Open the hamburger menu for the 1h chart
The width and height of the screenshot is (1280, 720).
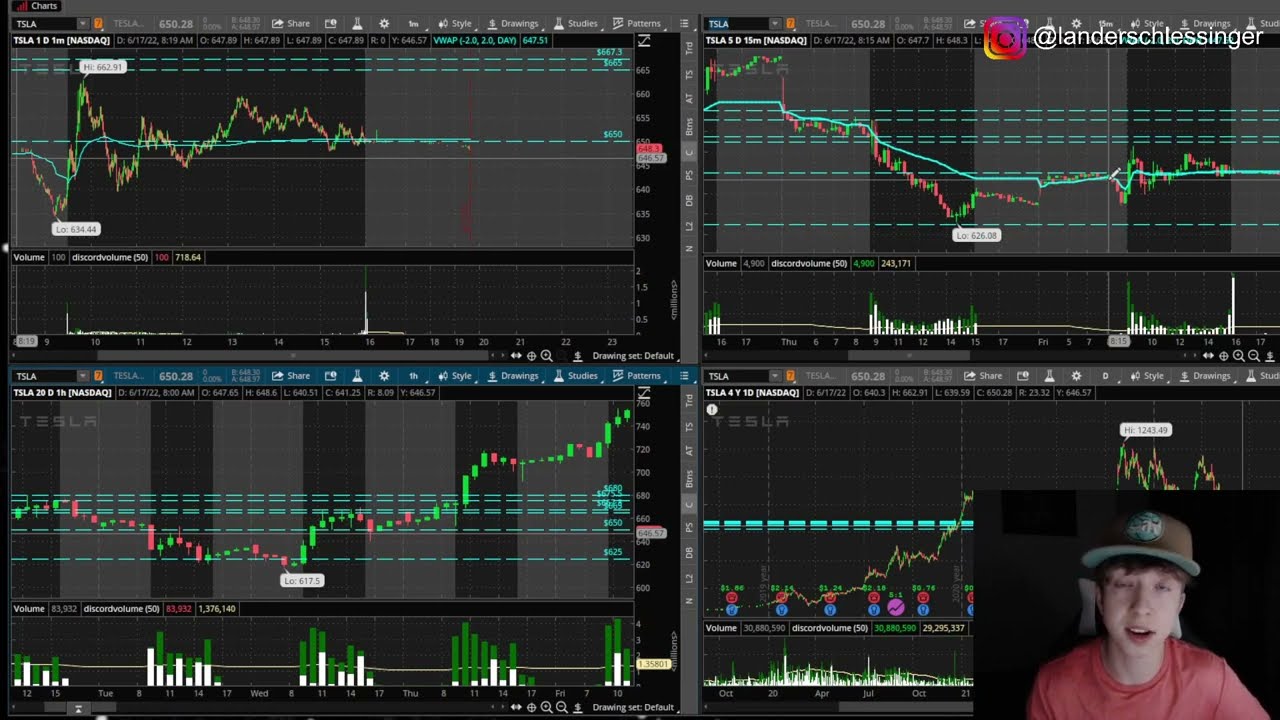pyautogui.click(x=684, y=376)
